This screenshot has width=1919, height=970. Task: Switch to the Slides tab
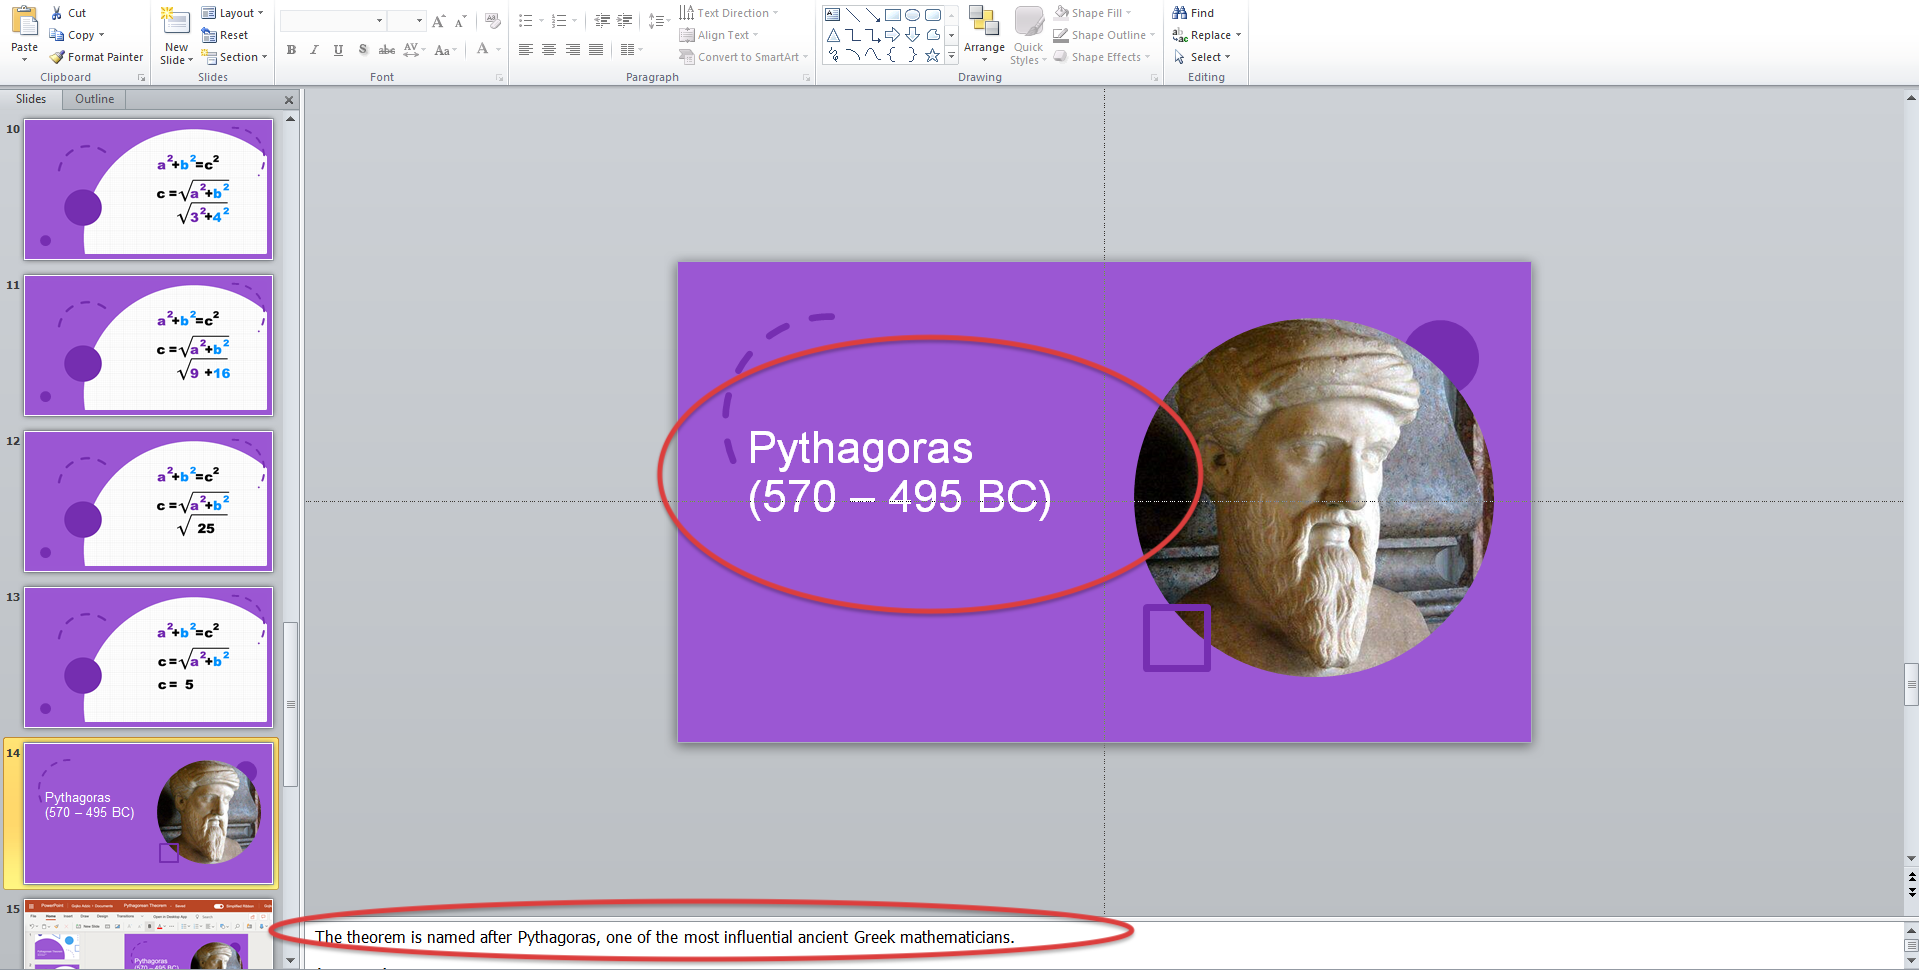[x=31, y=99]
